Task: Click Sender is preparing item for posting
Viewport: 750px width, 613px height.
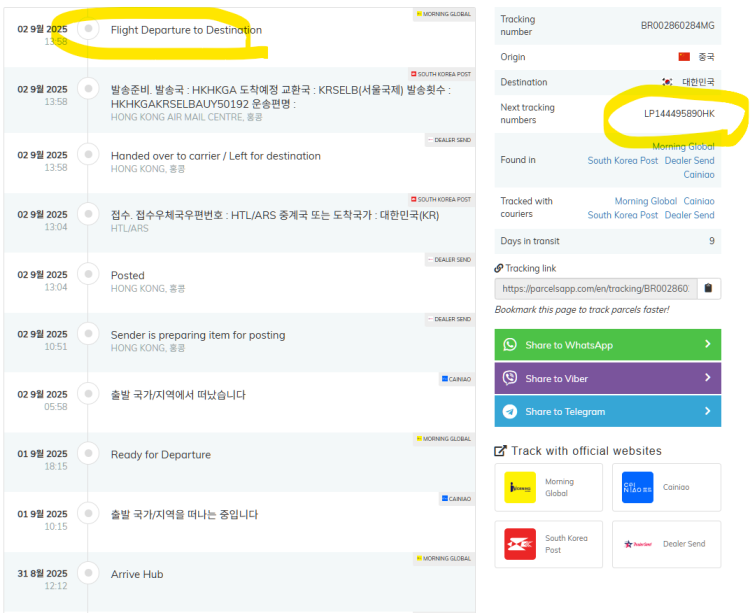Action: pos(198,335)
